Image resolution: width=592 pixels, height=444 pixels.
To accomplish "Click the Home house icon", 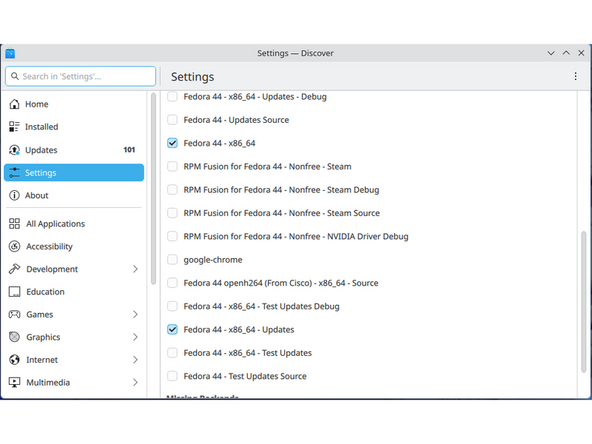I will pos(14,104).
